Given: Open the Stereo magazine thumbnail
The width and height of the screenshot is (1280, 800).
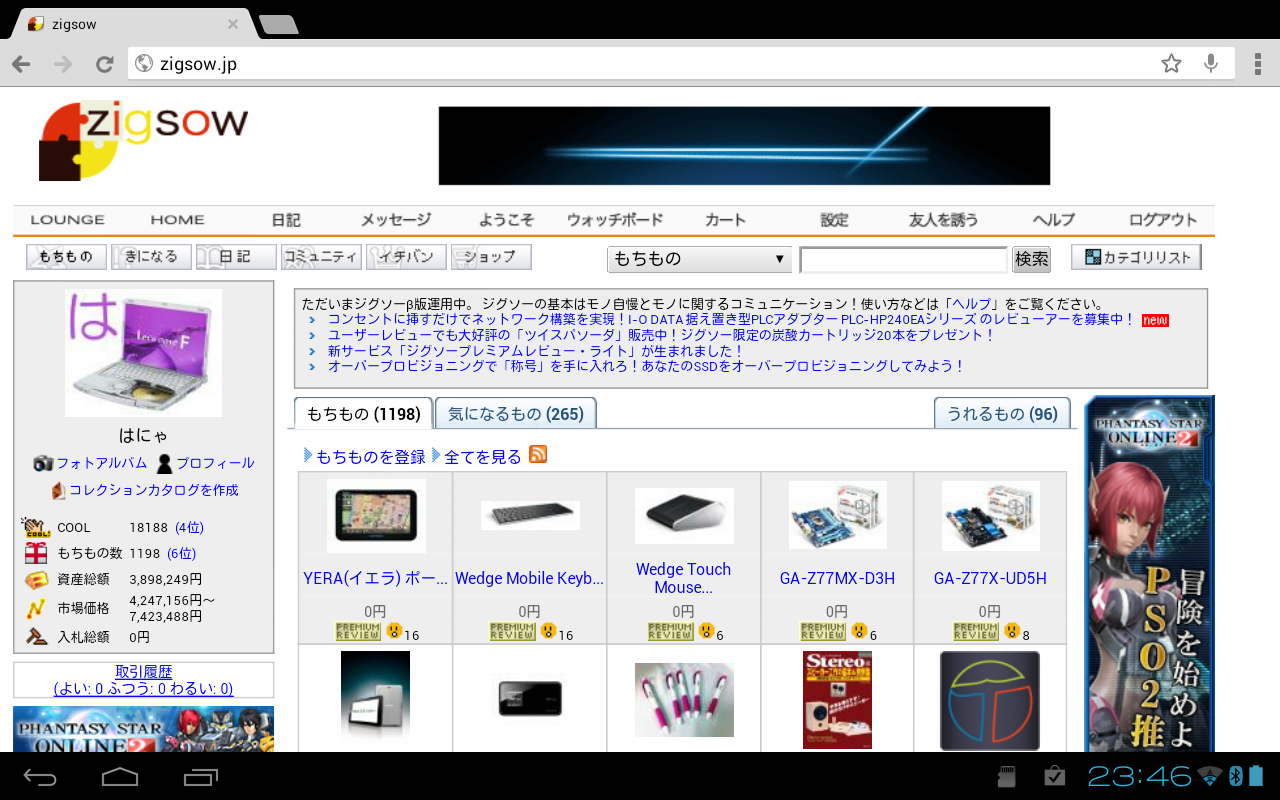Looking at the screenshot, I should tap(837, 700).
